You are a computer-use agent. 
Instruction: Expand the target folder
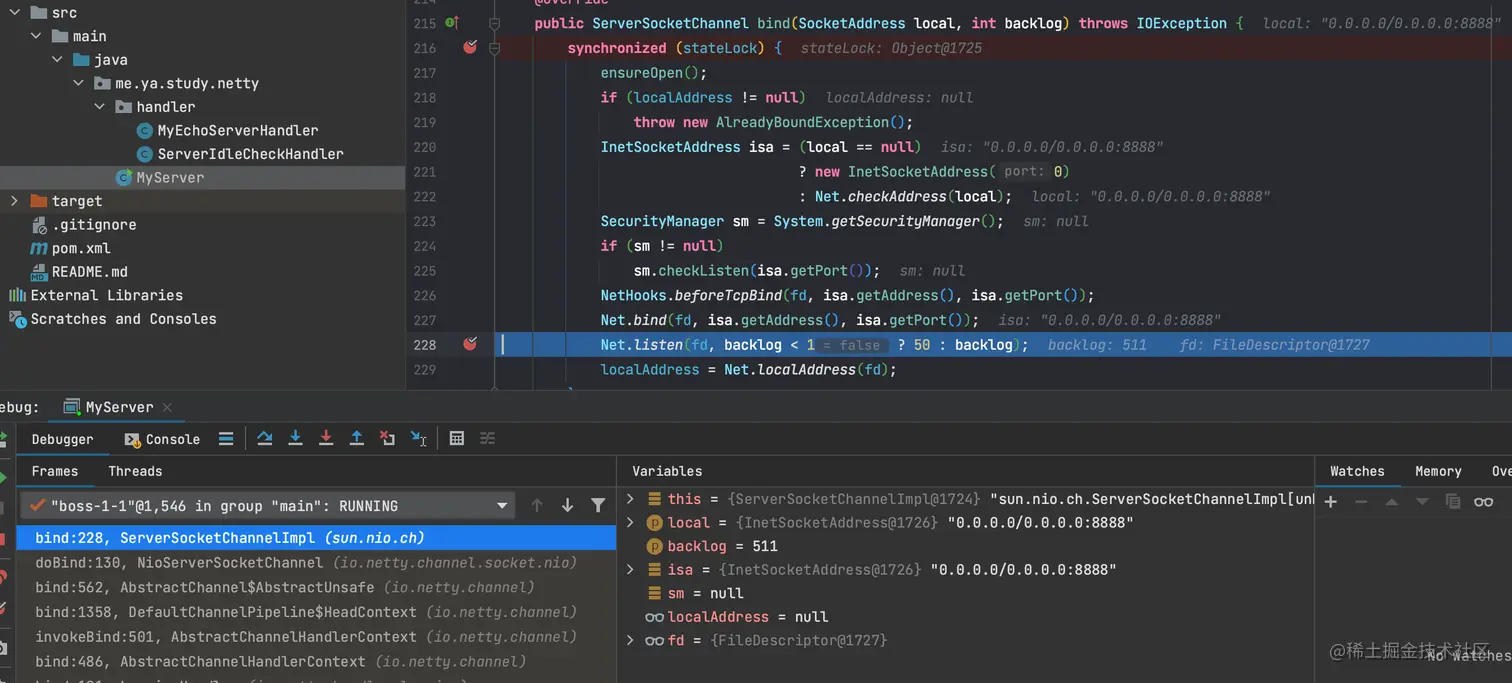tap(14, 201)
